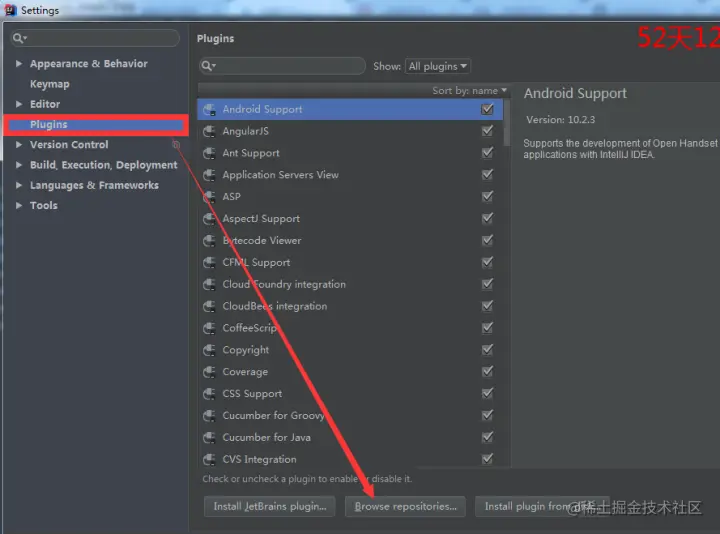This screenshot has height=534, width=720.
Task: Open the Show All plugins dropdown
Action: 438,66
